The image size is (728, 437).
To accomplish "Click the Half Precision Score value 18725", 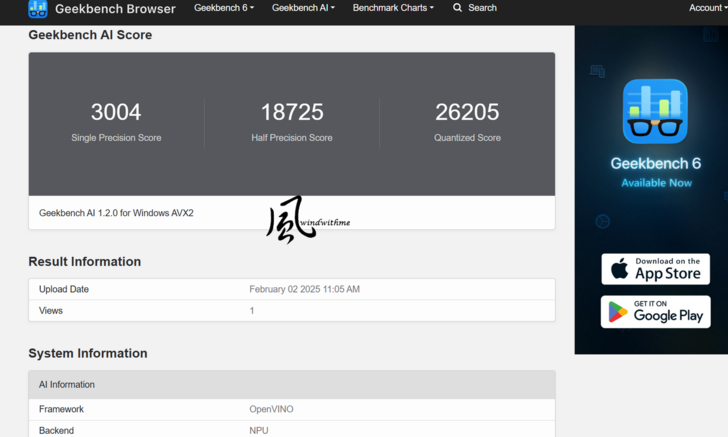I will (x=292, y=112).
